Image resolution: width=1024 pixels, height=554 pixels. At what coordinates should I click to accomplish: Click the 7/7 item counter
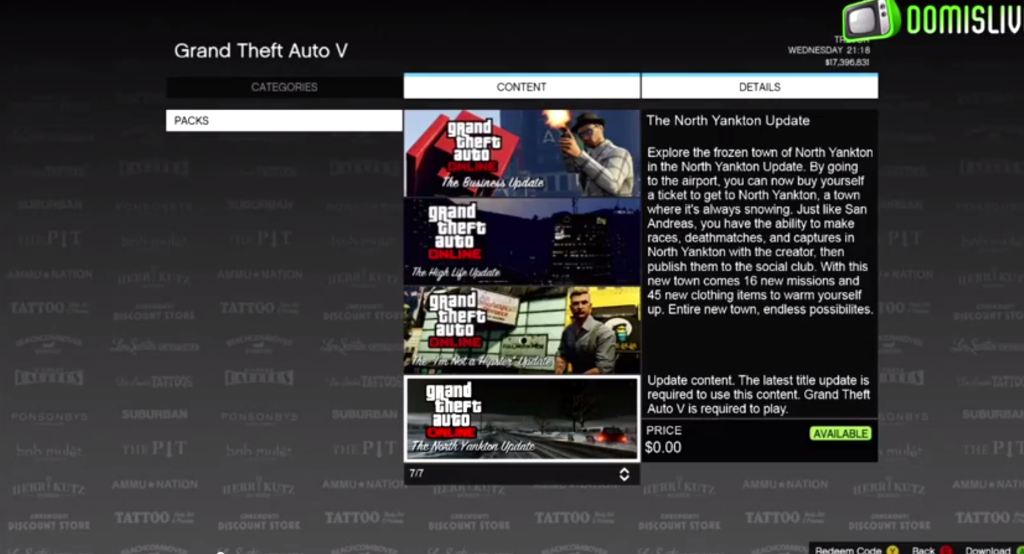(x=419, y=474)
